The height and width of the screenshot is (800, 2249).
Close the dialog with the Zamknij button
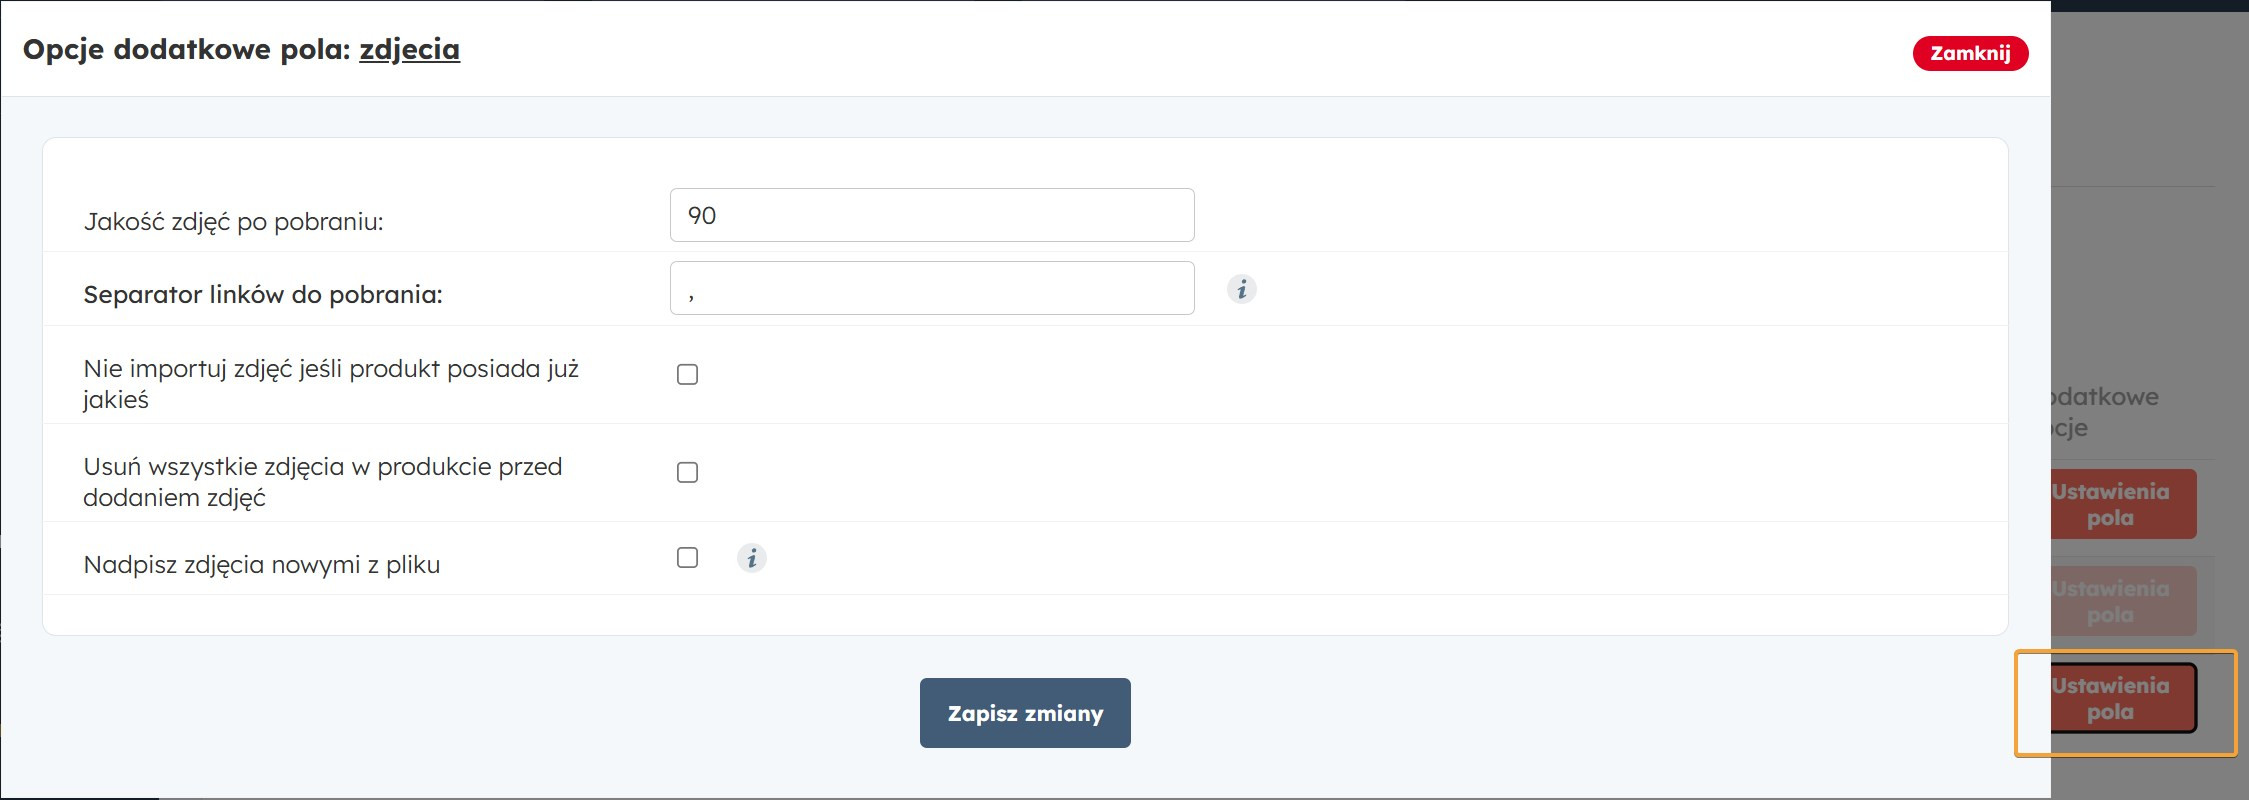click(x=1970, y=53)
